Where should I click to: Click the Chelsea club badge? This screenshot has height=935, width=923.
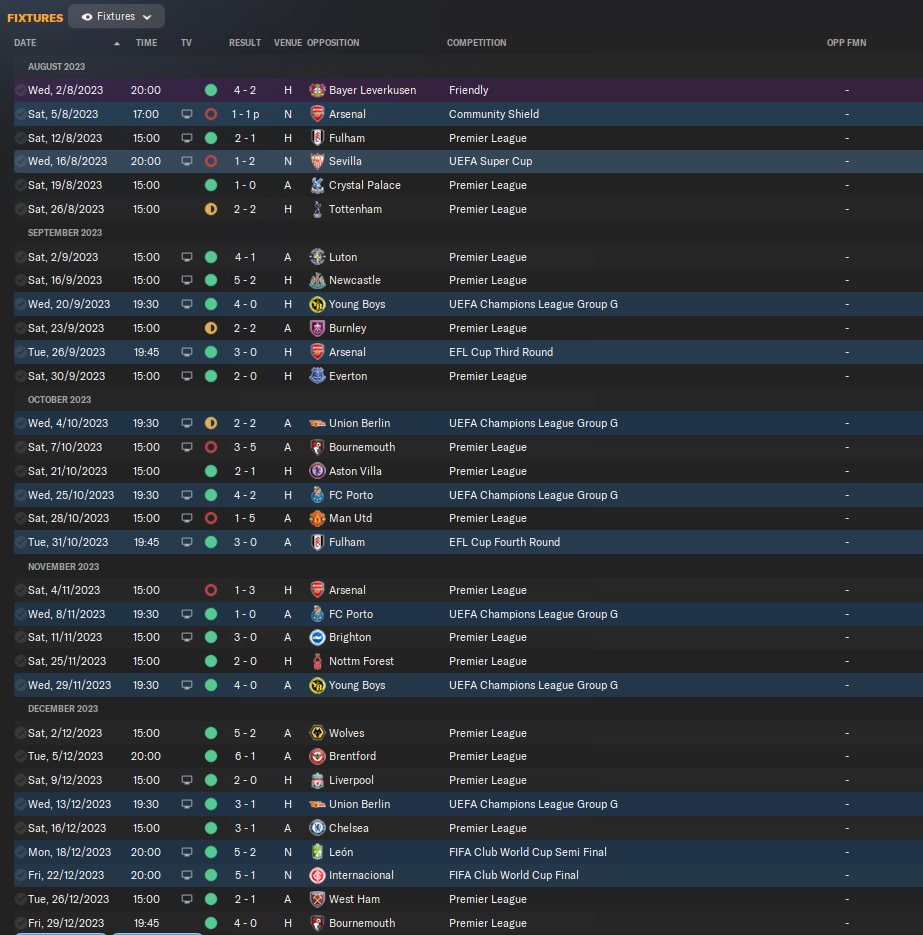click(x=317, y=828)
